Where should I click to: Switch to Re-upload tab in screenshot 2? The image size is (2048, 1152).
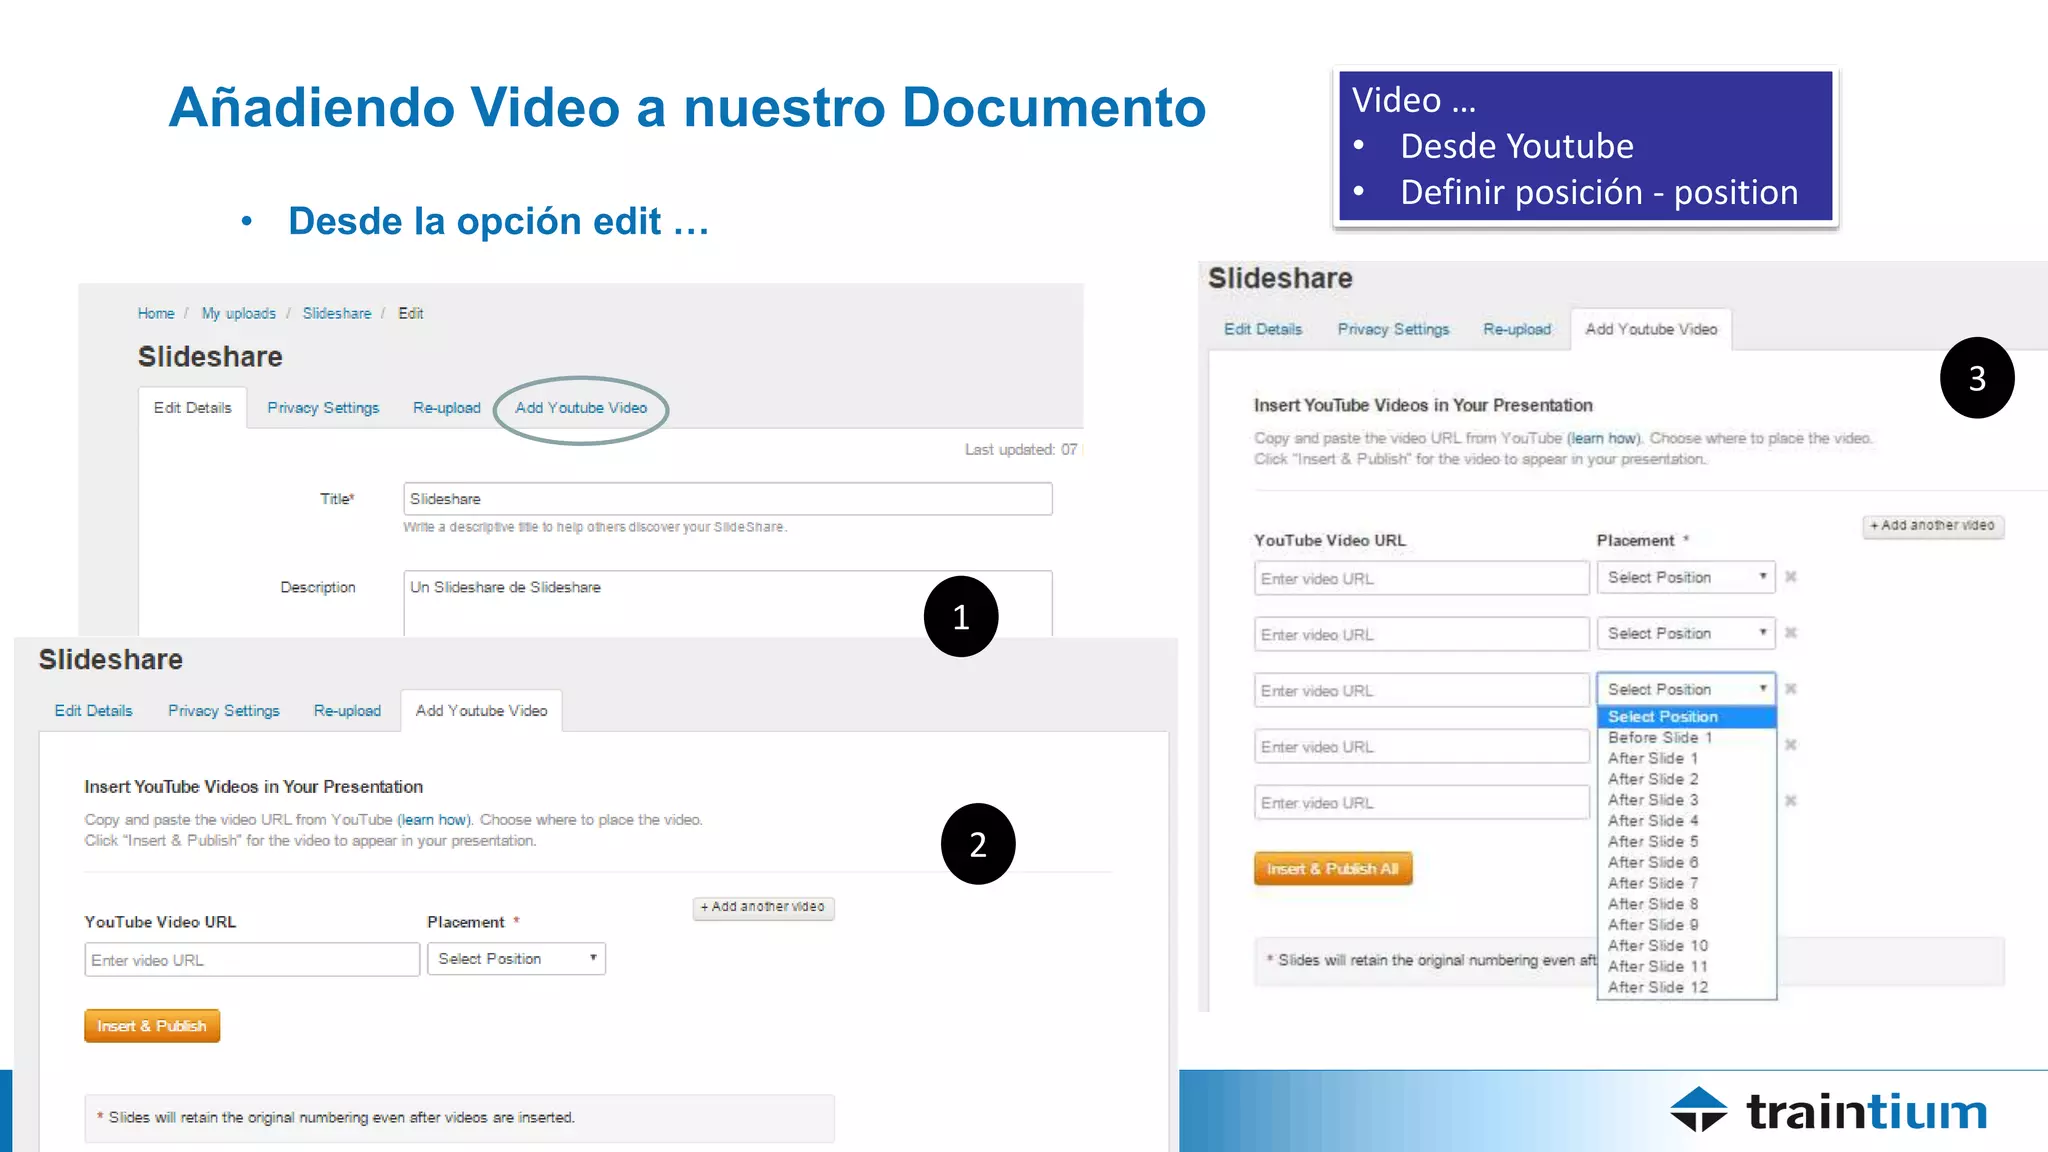348,711
